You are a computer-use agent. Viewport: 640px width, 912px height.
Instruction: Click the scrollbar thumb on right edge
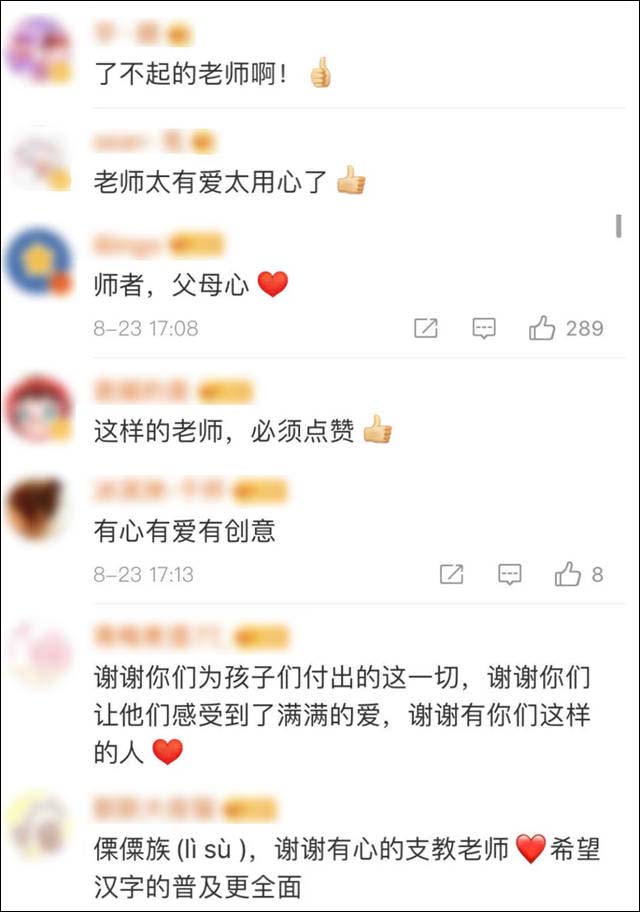pyautogui.click(x=618, y=226)
